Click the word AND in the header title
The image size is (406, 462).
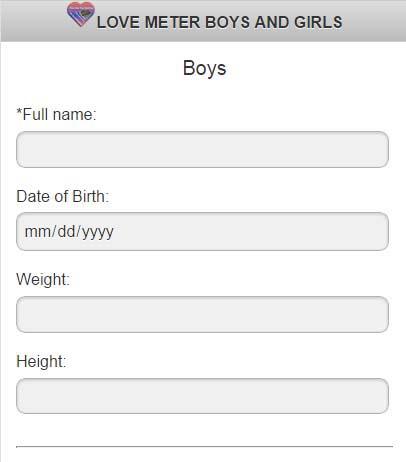(x=272, y=22)
